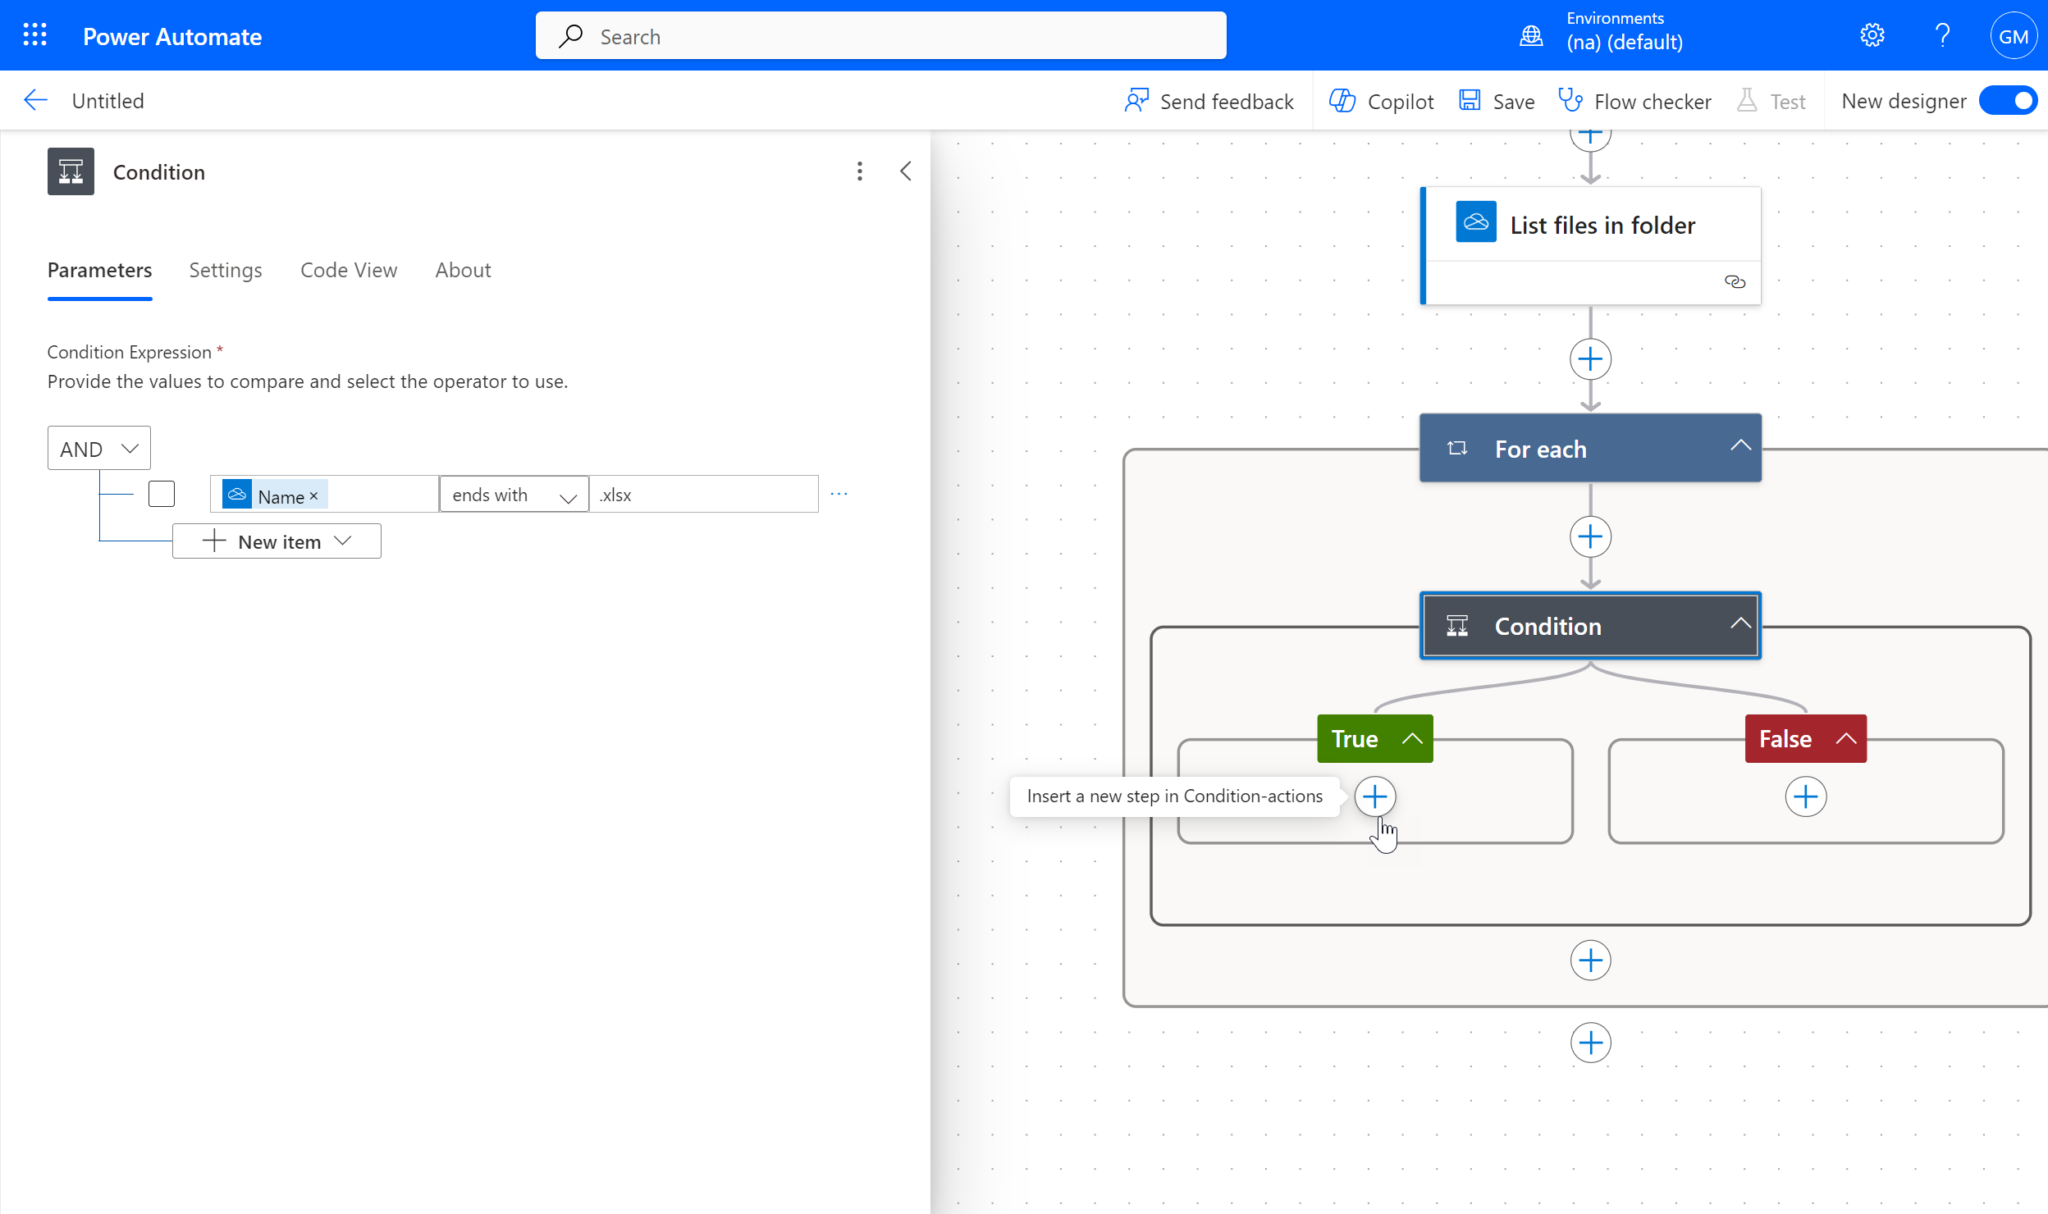Toggle the New designer switch
2048x1214 pixels.
[x=2007, y=101]
